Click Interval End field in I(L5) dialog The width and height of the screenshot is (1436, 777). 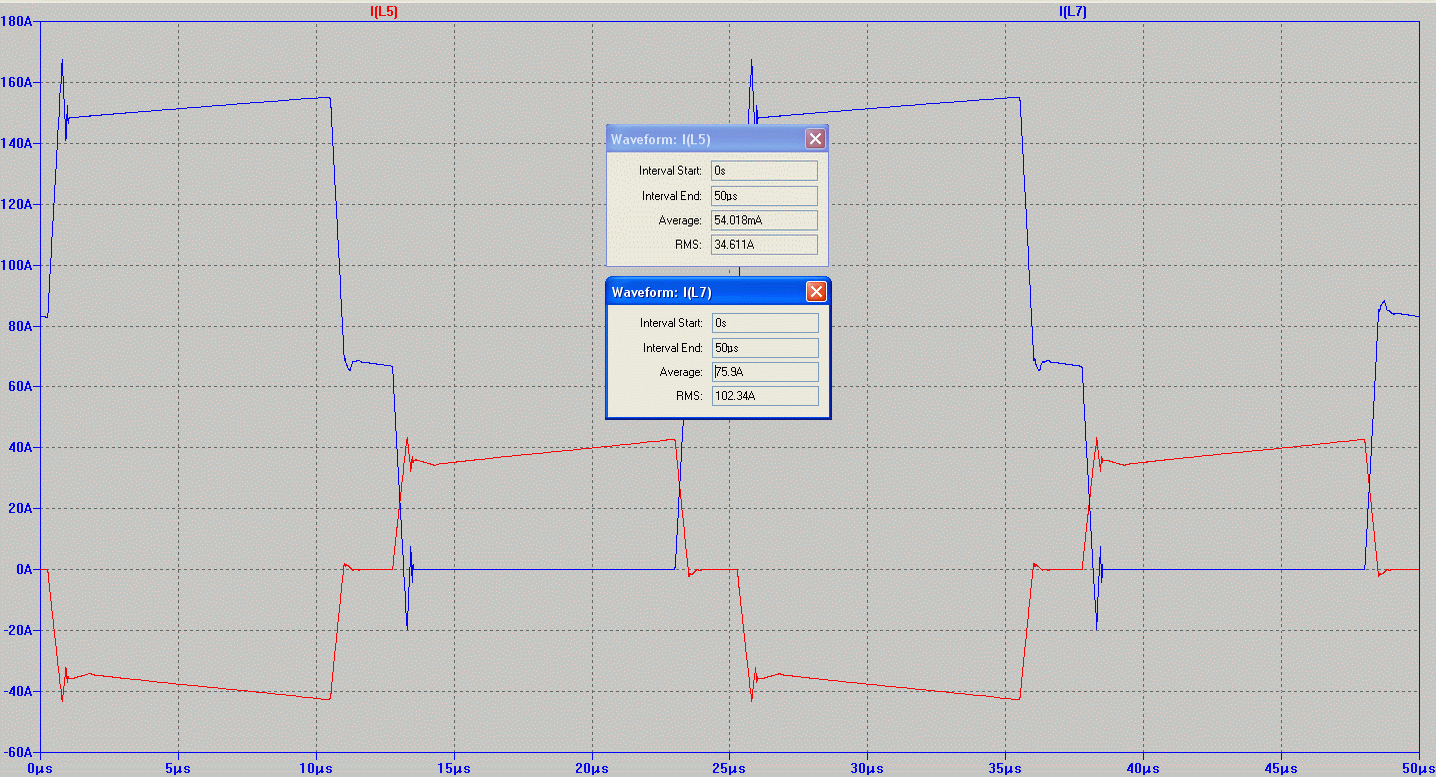coord(764,196)
